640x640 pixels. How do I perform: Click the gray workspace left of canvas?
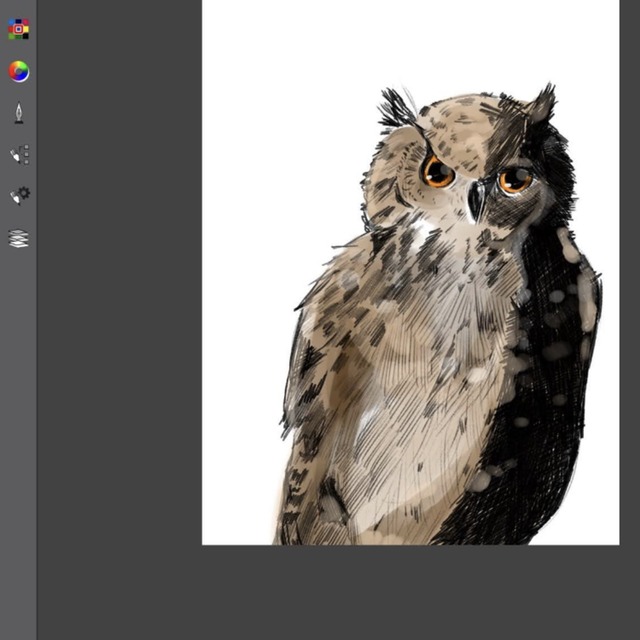pyautogui.click(x=120, y=300)
